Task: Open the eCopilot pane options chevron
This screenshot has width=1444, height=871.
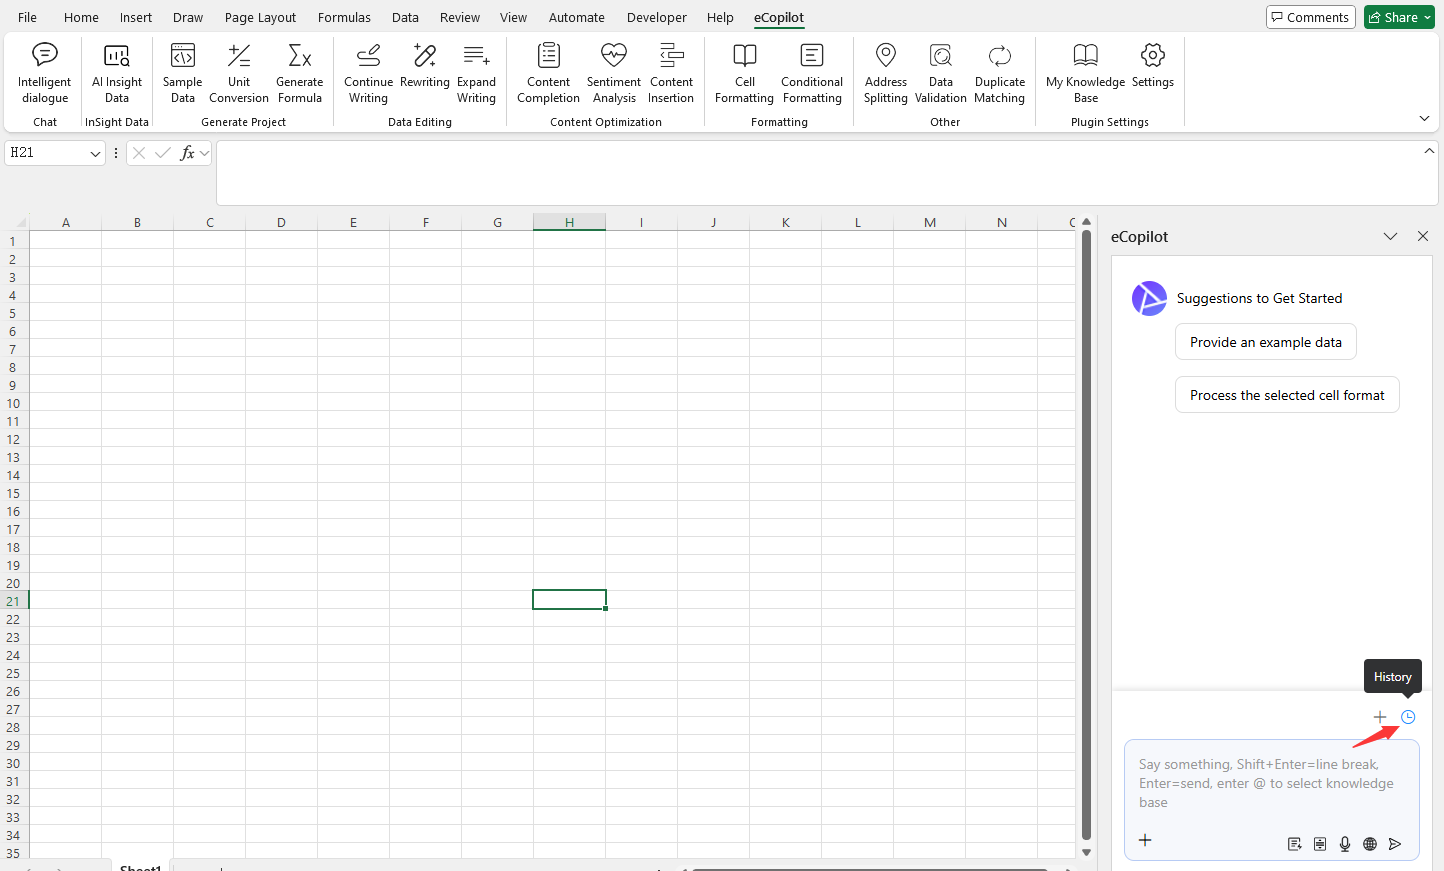Action: click(x=1390, y=236)
